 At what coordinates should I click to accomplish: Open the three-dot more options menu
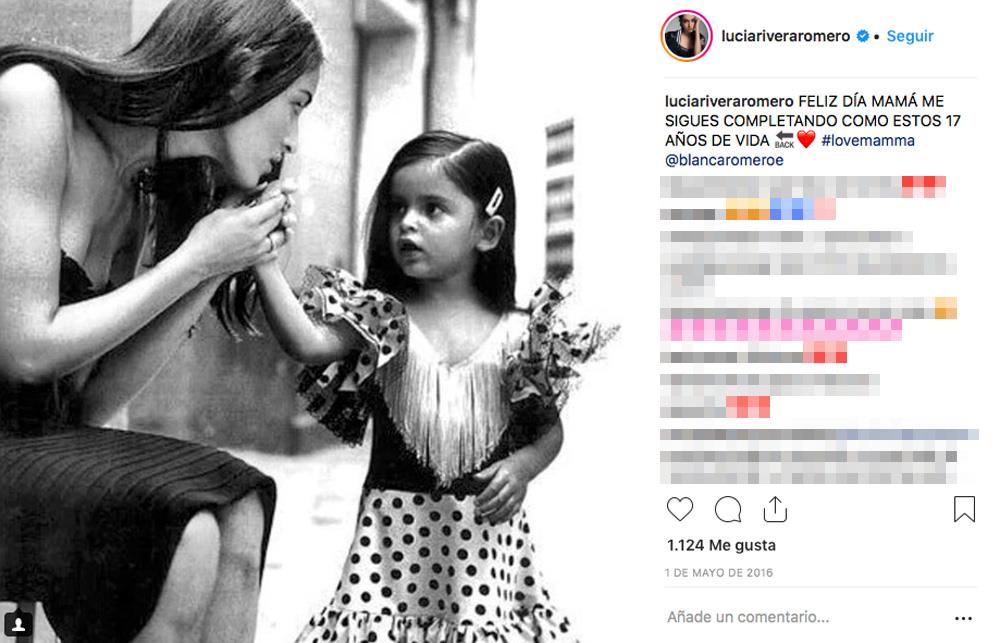[963, 618]
